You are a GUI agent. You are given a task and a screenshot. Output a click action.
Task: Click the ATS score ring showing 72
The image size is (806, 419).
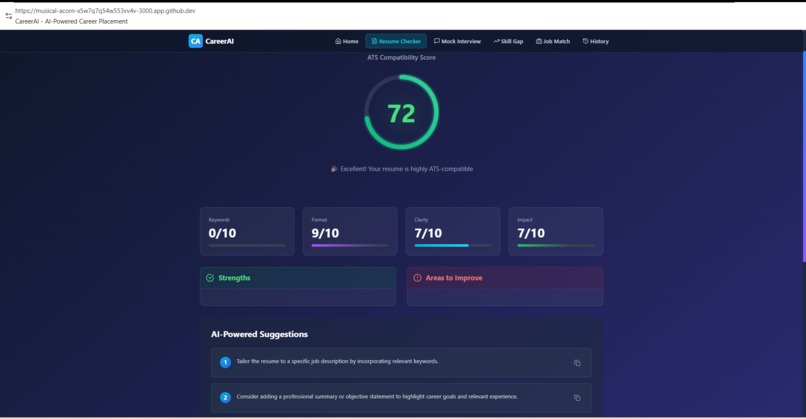[x=401, y=112]
